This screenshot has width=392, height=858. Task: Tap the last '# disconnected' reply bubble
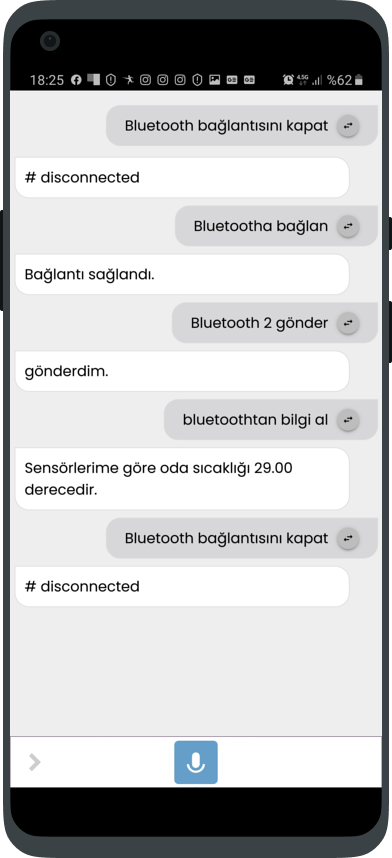click(182, 587)
